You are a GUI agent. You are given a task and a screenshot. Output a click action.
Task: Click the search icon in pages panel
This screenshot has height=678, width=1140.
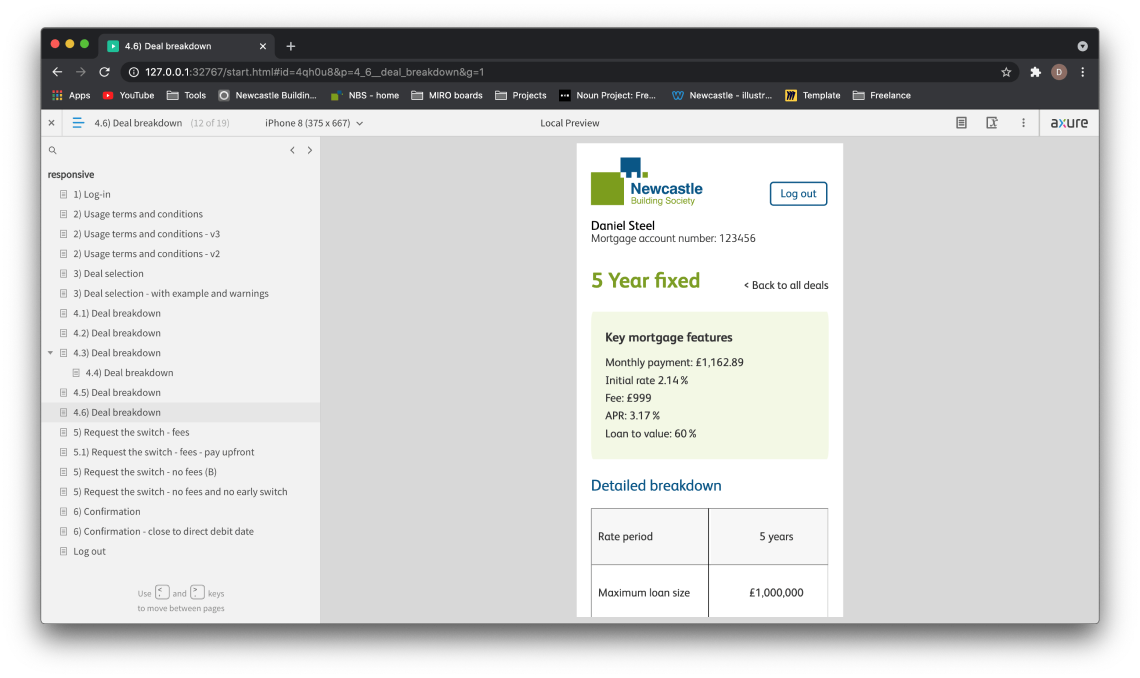click(x=53, y=150)
